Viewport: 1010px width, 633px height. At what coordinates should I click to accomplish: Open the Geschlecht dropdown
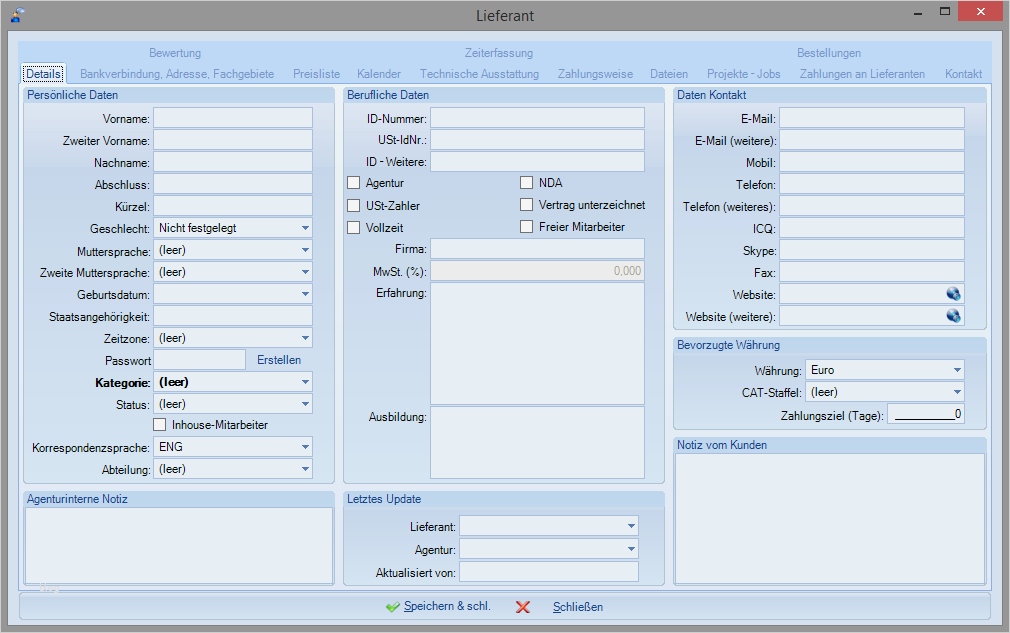(x=306, y=227)
